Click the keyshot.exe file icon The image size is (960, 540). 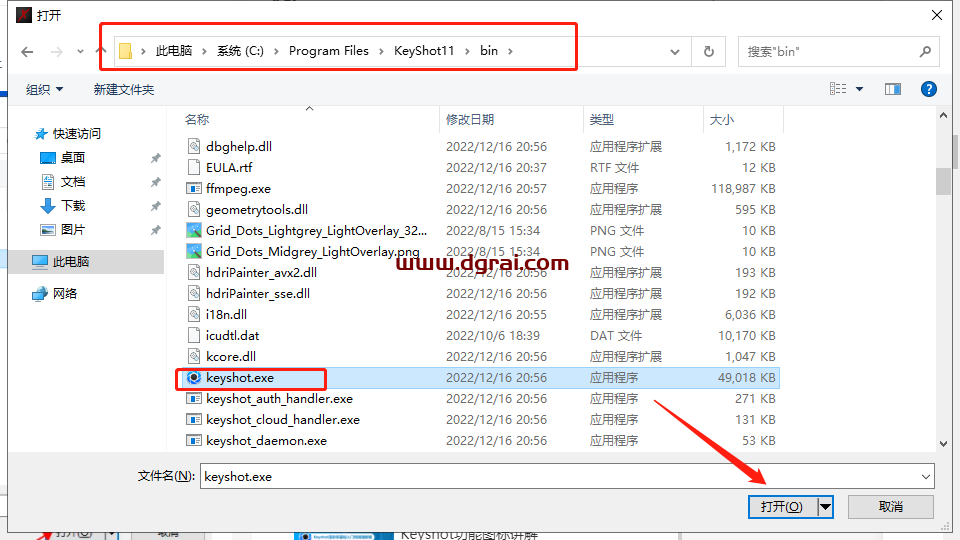click(195, 378)
